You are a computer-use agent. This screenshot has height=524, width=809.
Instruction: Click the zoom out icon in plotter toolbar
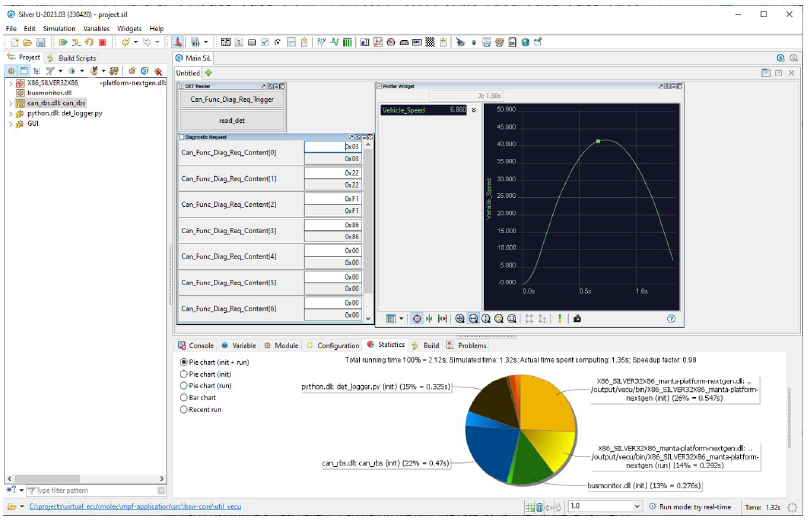pyautogui.click(x=473, y=319)
